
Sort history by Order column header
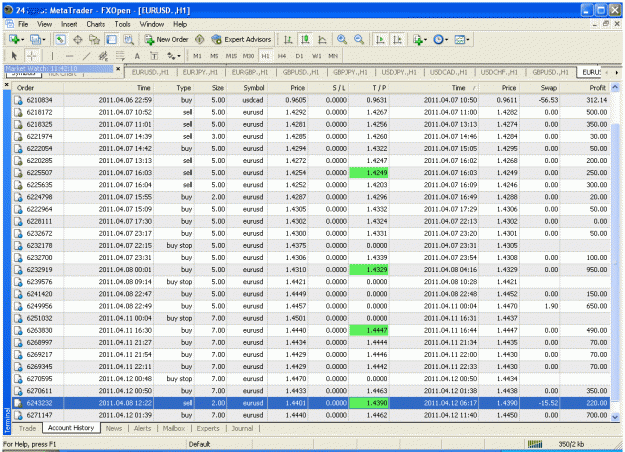click(x=38, y=88)
